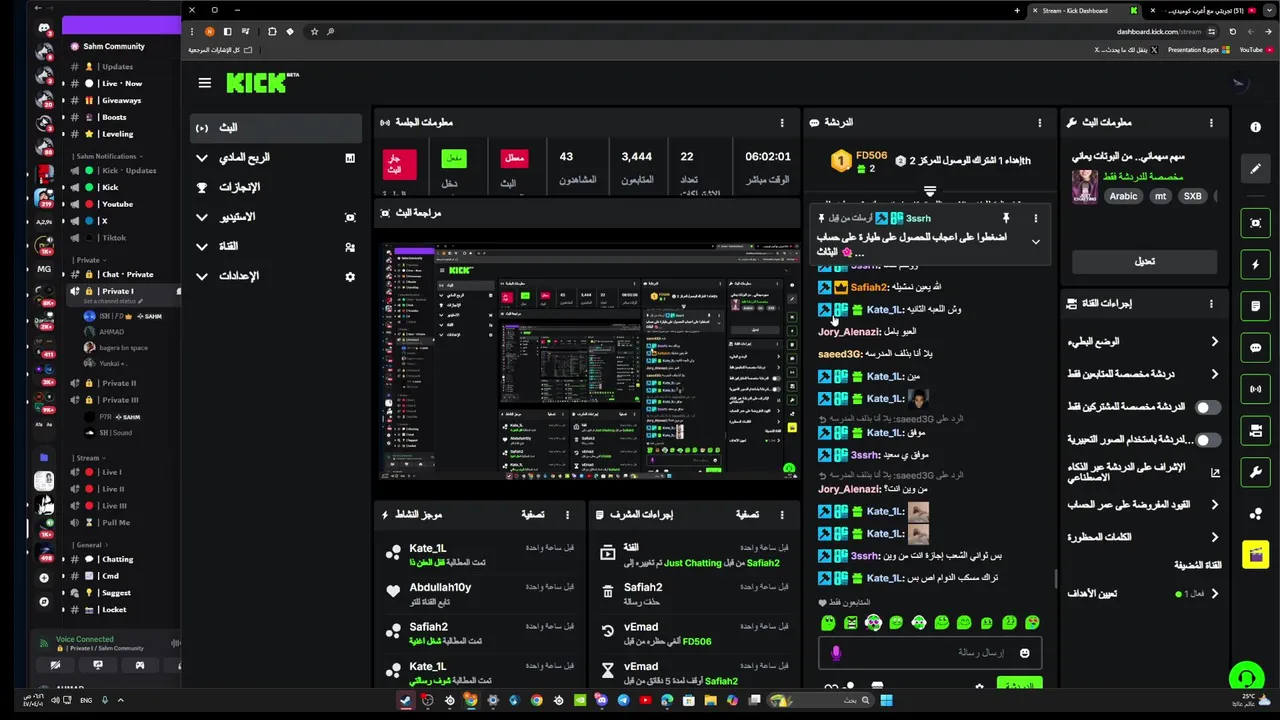Open channel actions panel three-dot menu
1280x720 pixels.
[1211, 303]
